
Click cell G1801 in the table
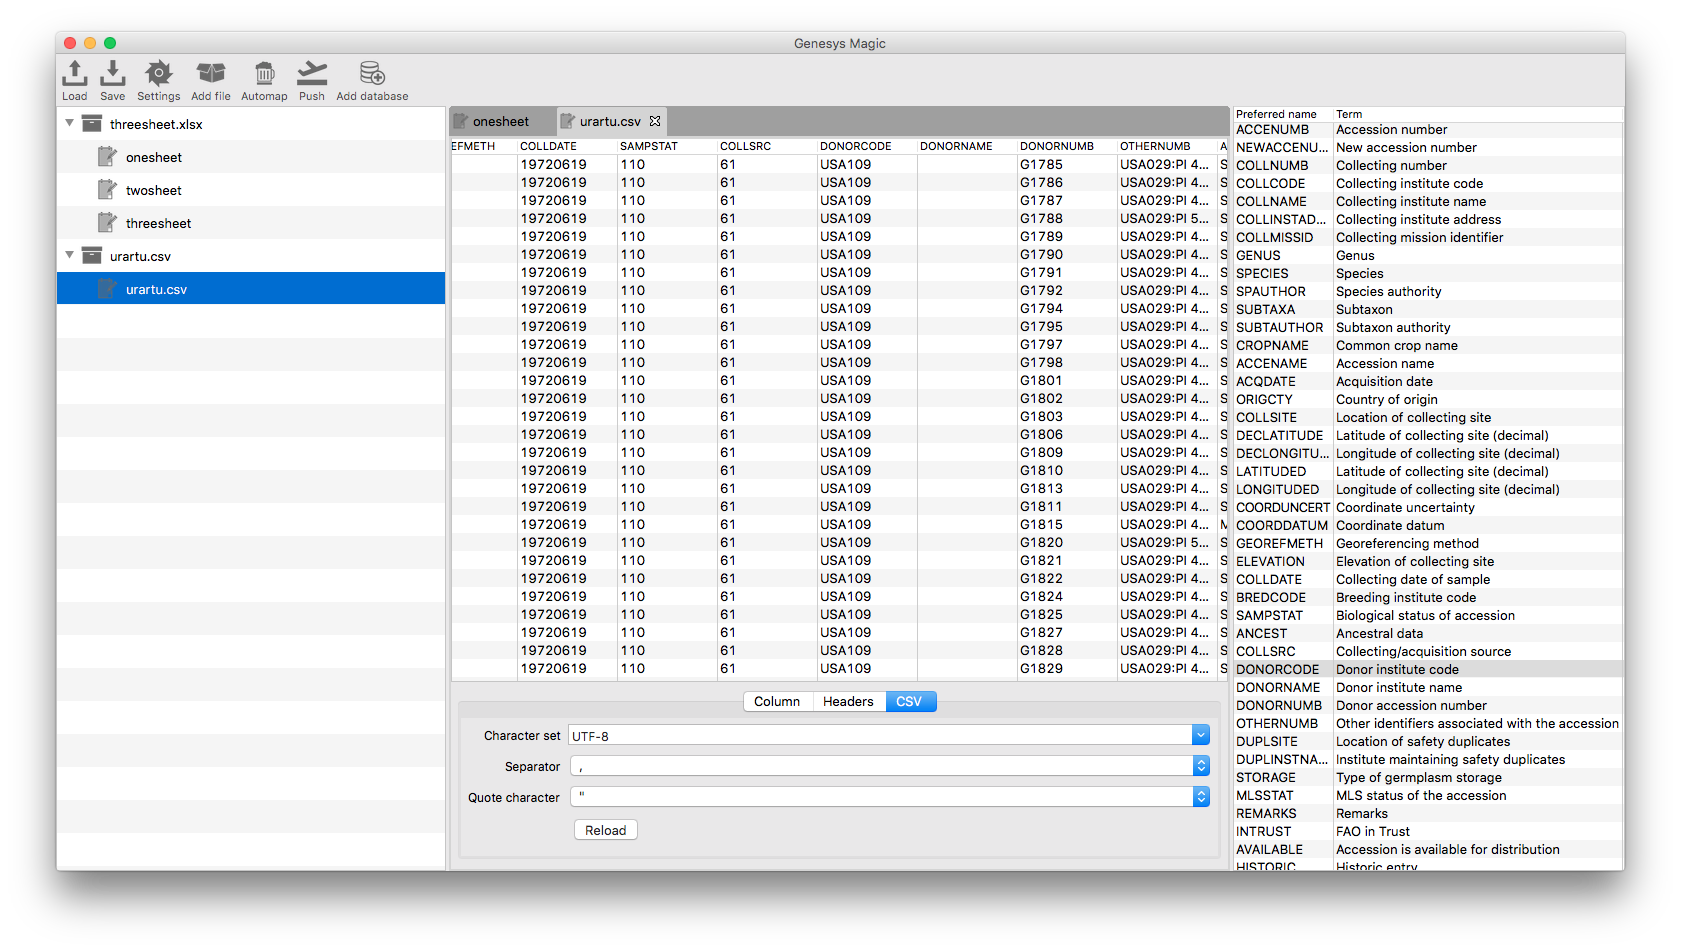(x=1067, y=380)
